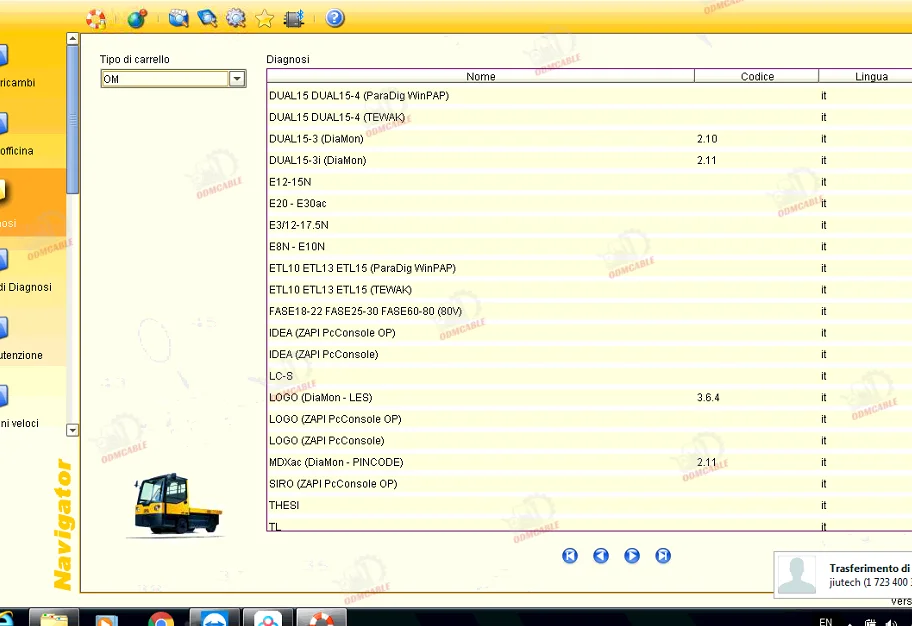Open Help using the question mark icon
This screenshot has width=912, height=626.
click(335, 18)
